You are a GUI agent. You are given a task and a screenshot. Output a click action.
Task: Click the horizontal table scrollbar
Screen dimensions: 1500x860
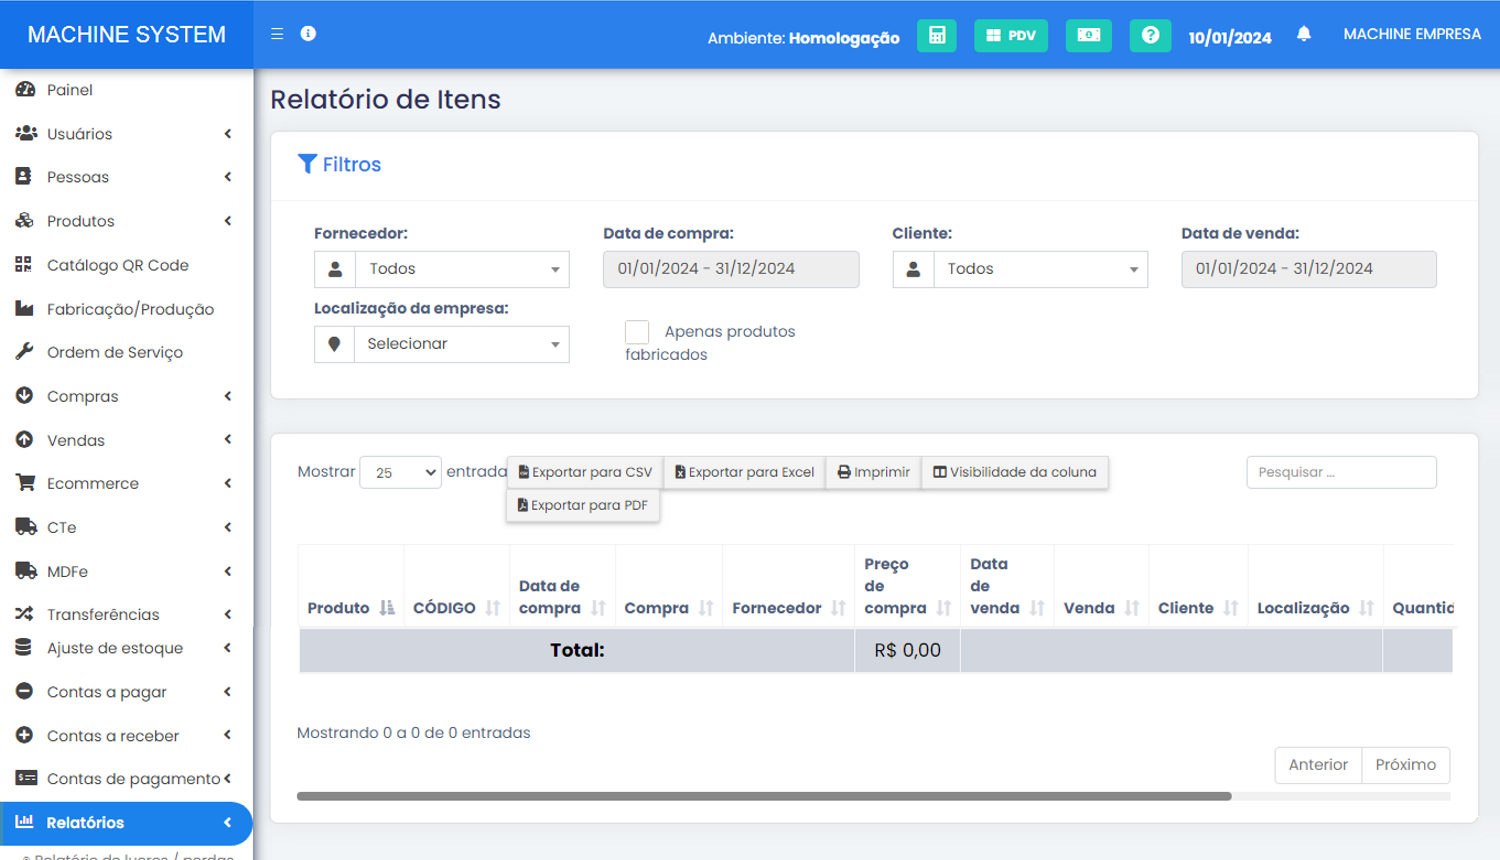coord(764,796)
